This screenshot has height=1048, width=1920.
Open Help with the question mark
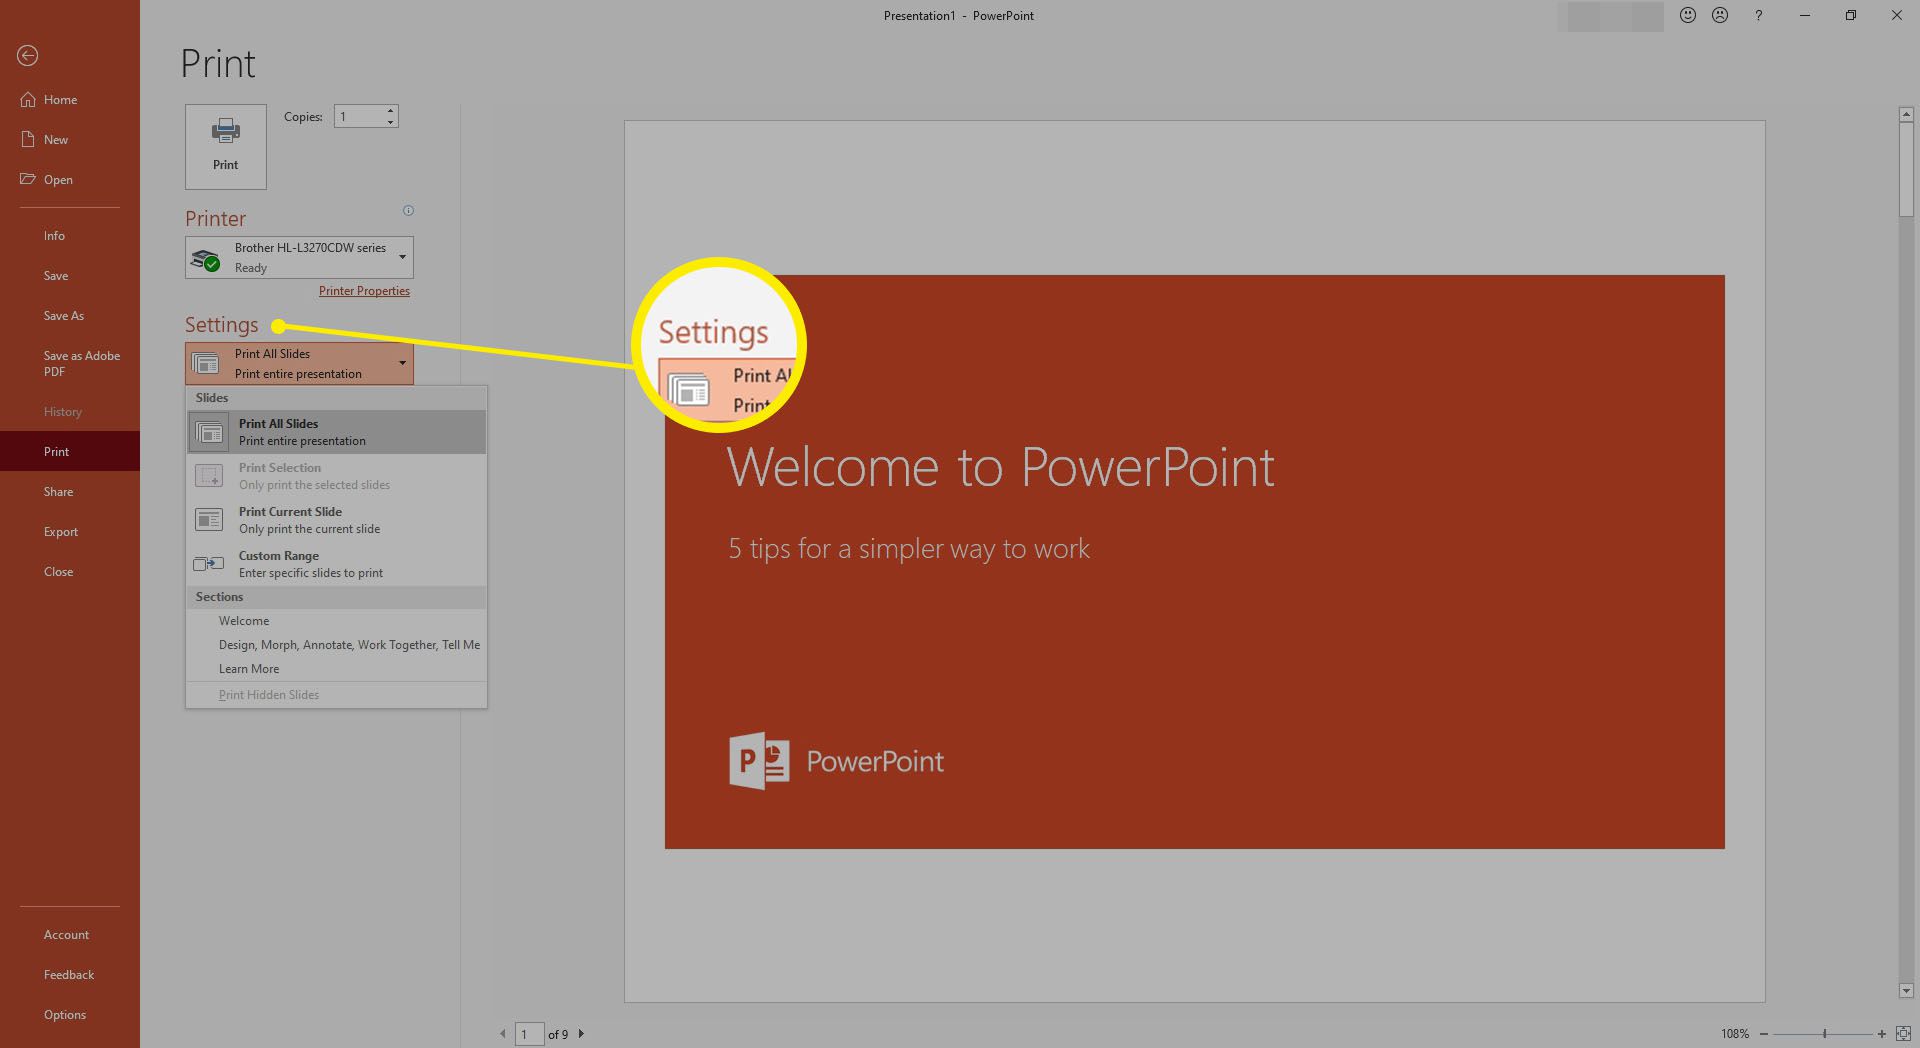click(x=1758, y=15)
